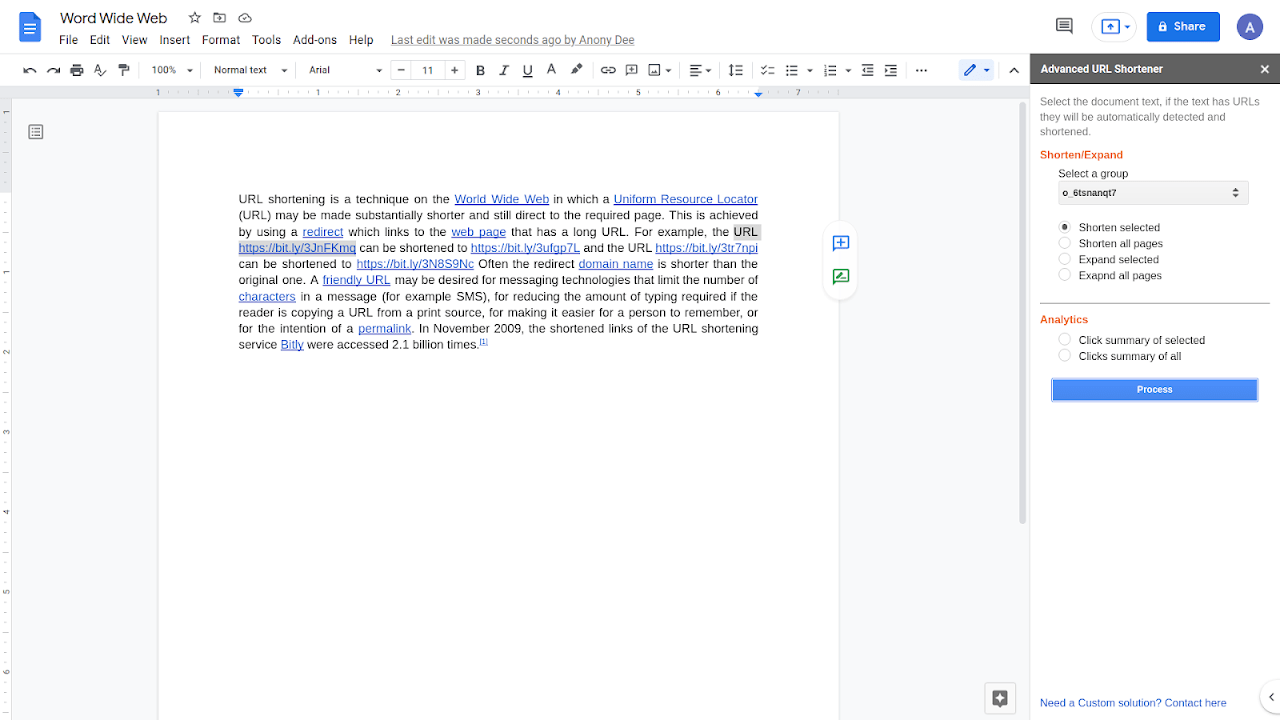This screenshot has height=720, width=1280.
Task: Click Need a Custom solution contact link
Action: coord(1133,703)
